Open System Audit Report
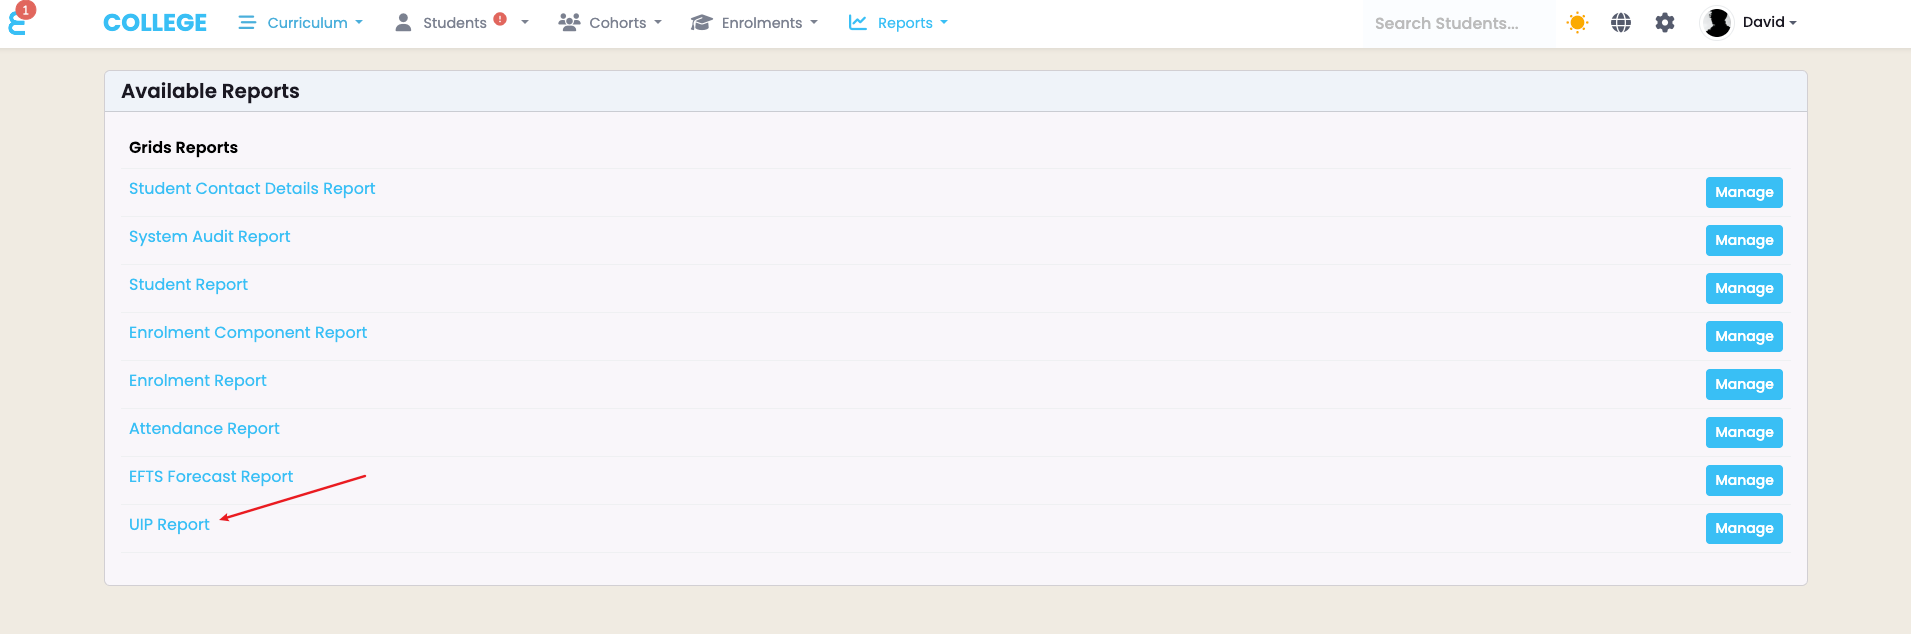This screenshot has width=1911, height=634. (x=209, y=236)
